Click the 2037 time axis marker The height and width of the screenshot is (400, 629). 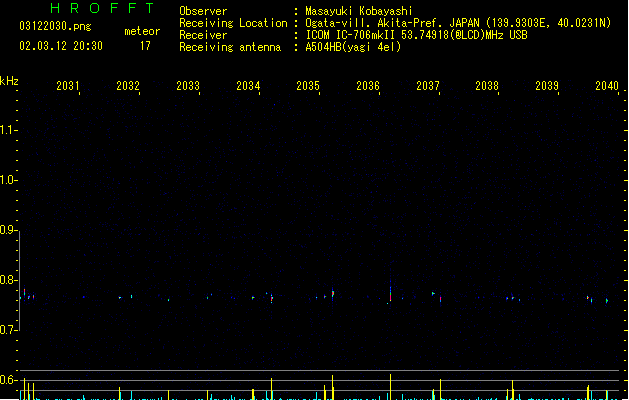tap(428, 86)
